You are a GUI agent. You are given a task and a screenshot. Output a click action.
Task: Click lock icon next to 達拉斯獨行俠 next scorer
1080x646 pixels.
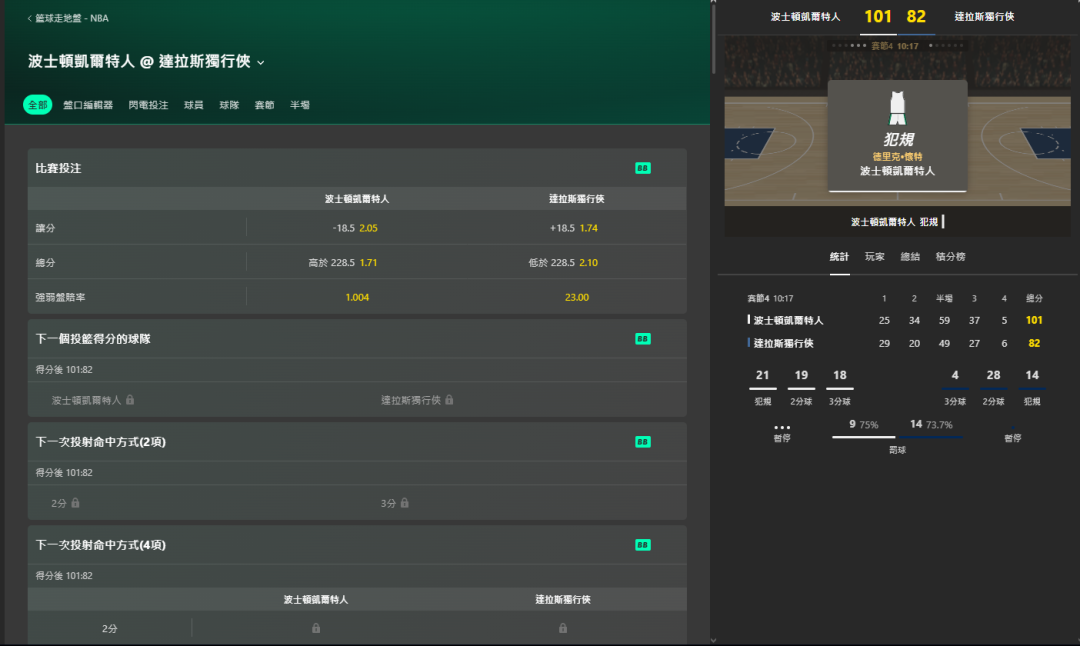coord(449,399)
